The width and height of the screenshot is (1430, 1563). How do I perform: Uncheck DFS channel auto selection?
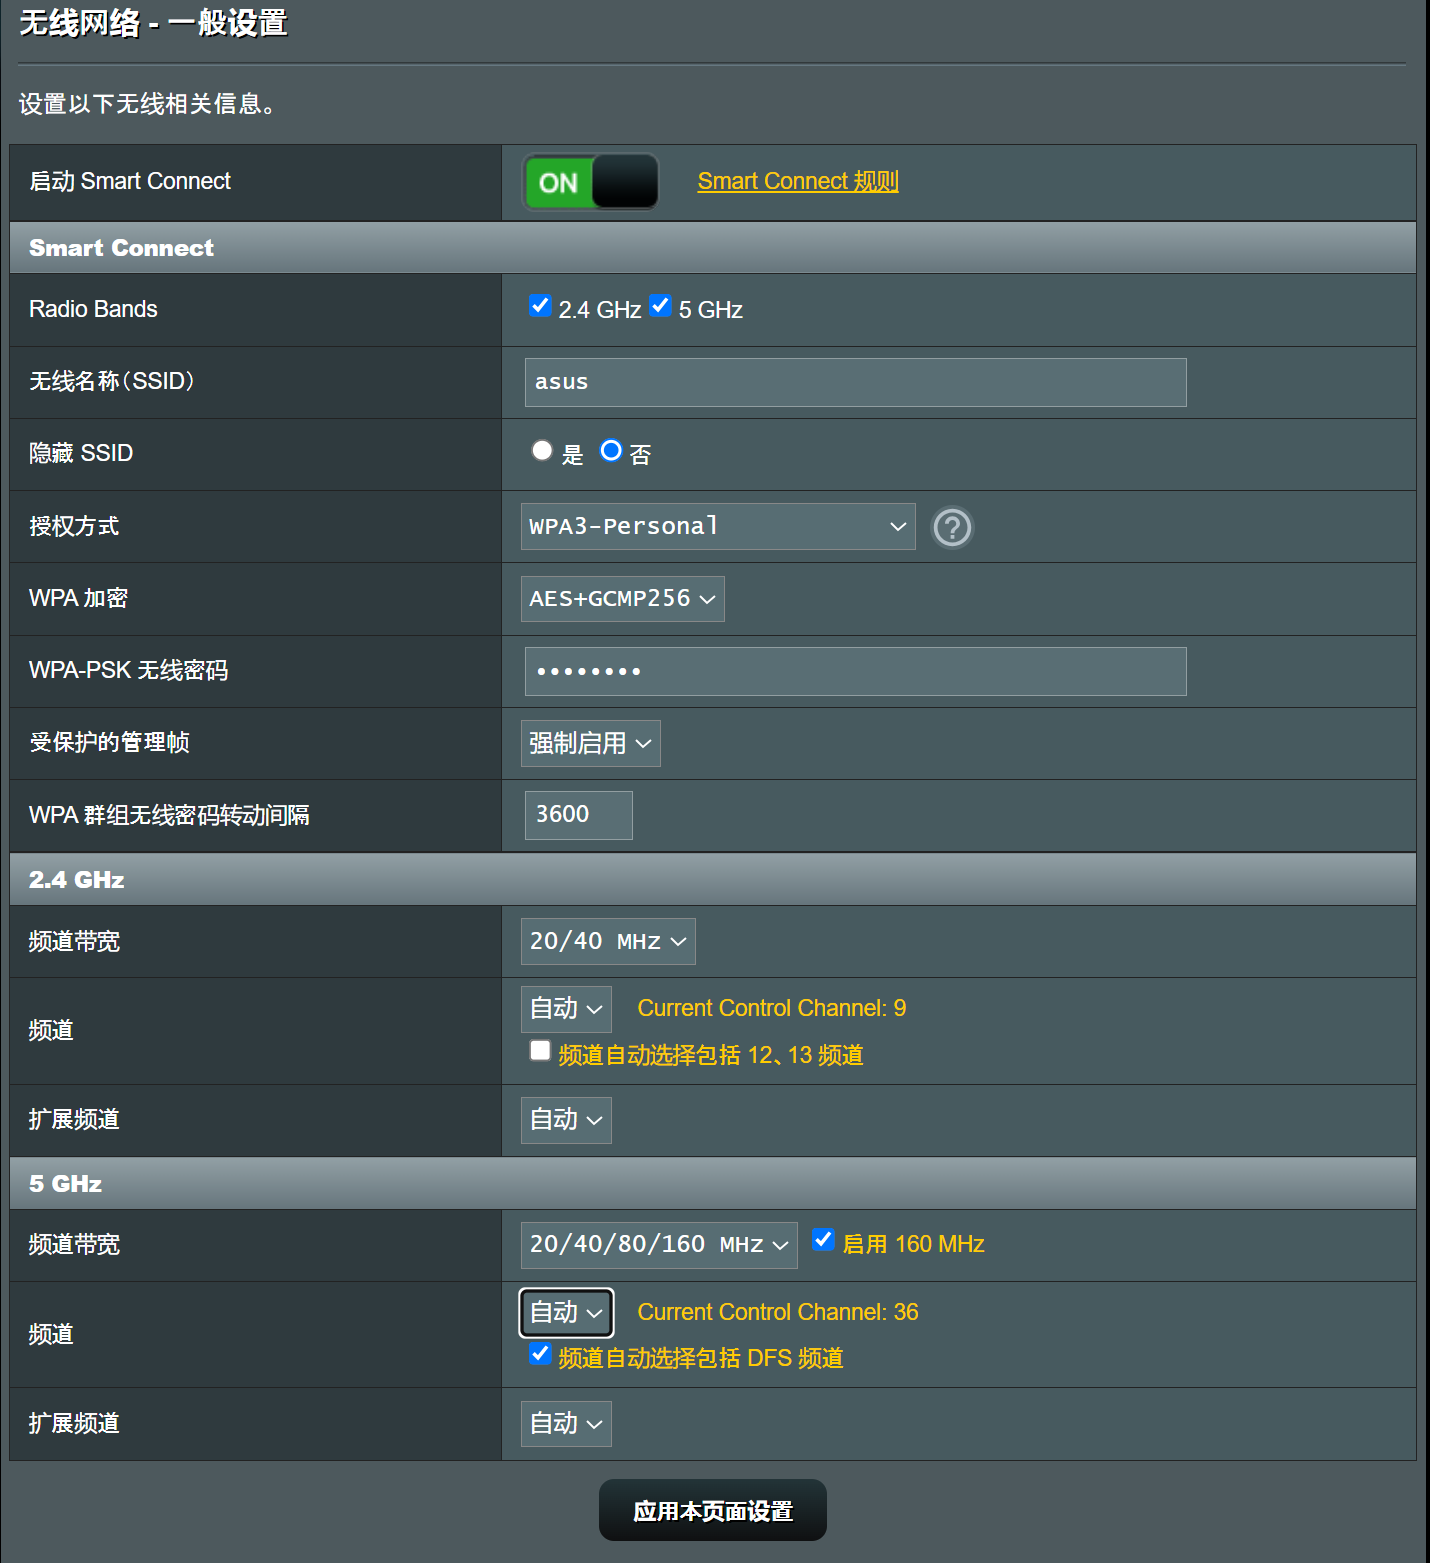(540, 1354)
